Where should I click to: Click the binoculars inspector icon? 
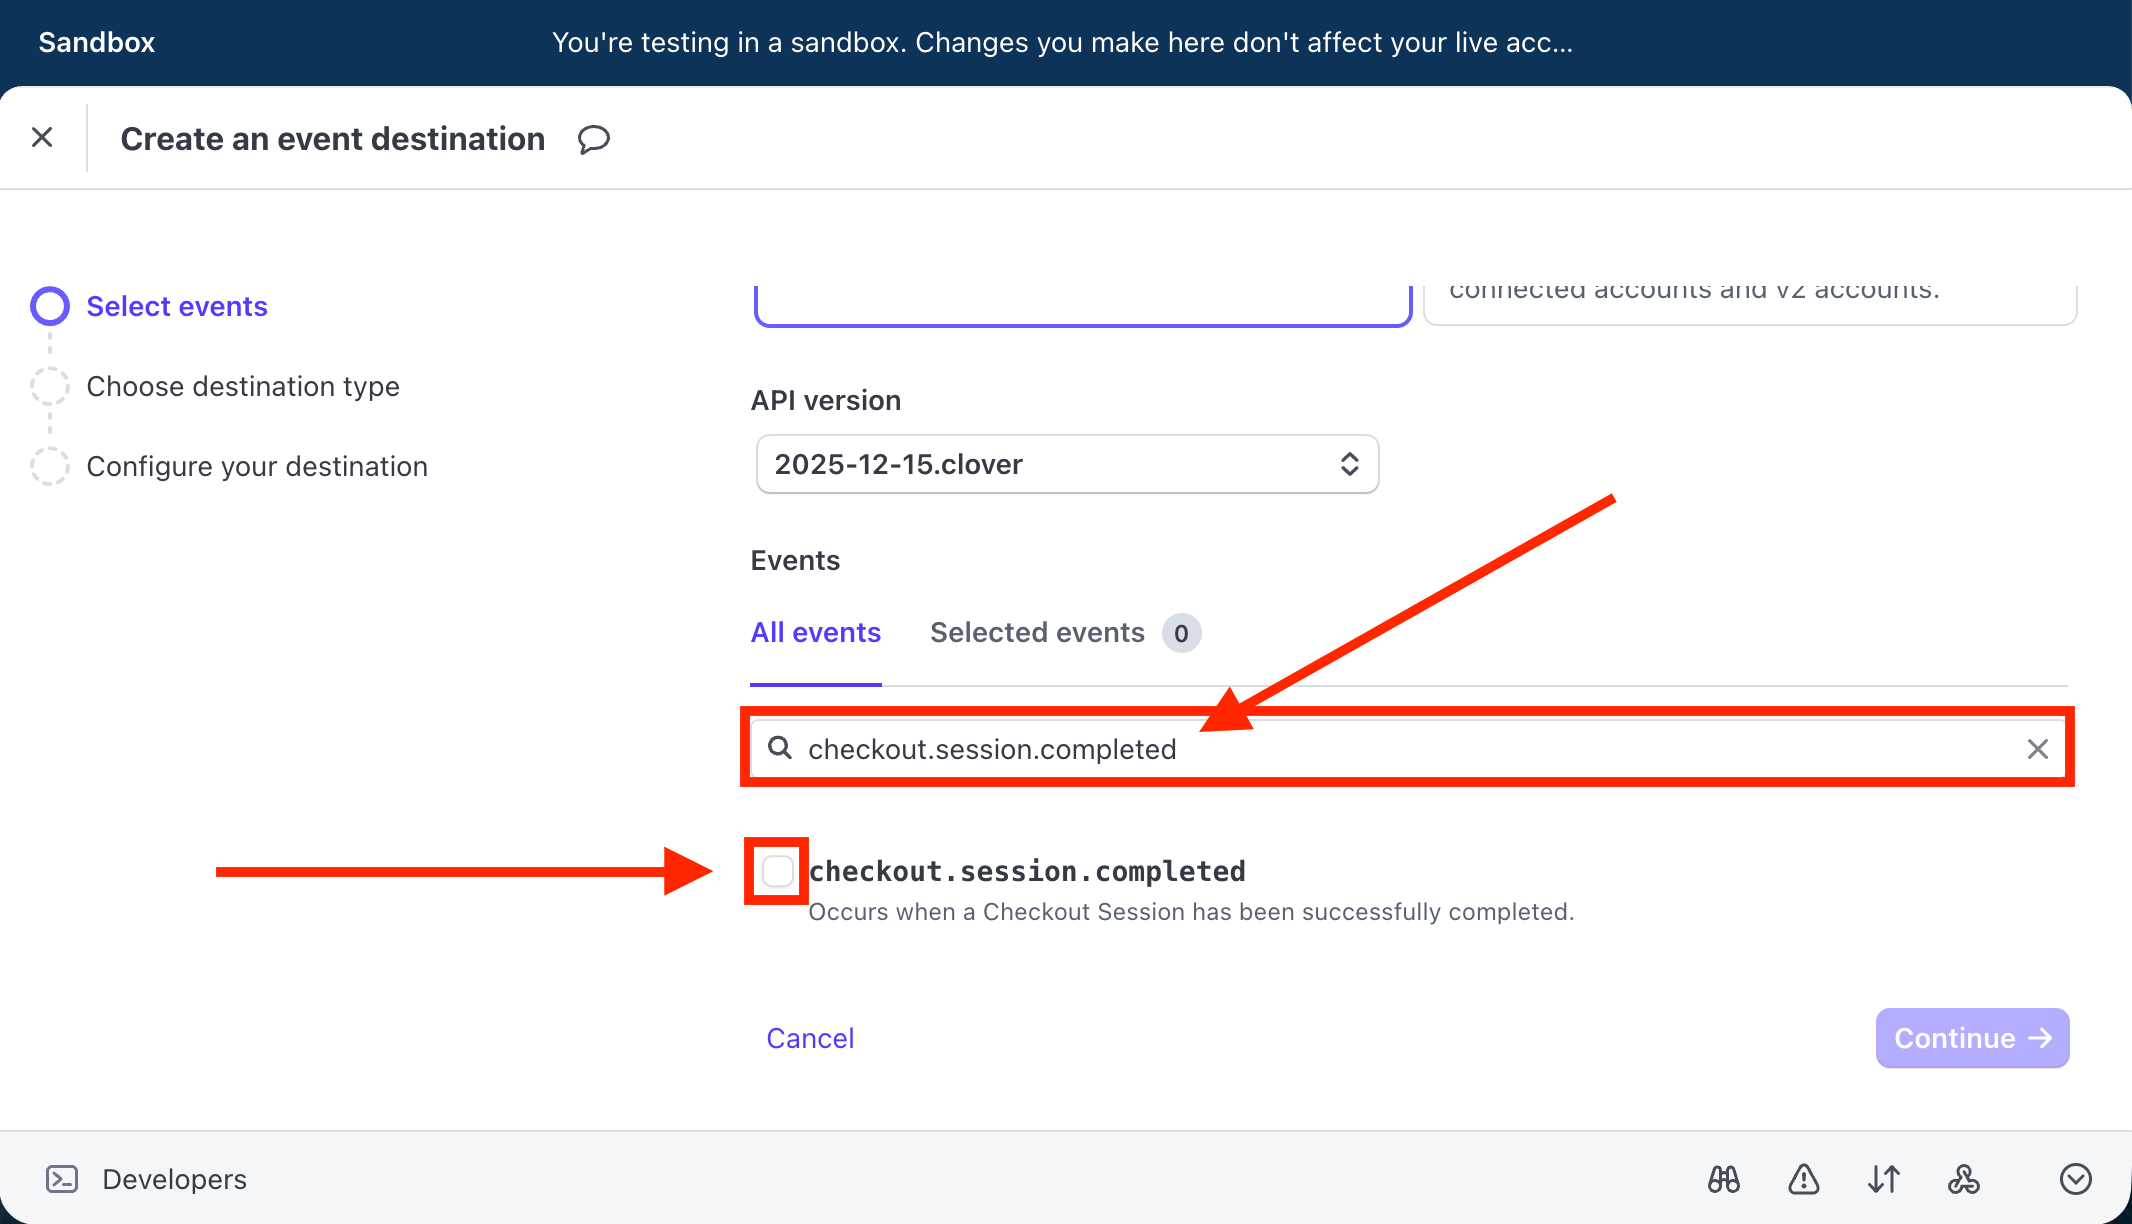click(x=1724, y=1179)
